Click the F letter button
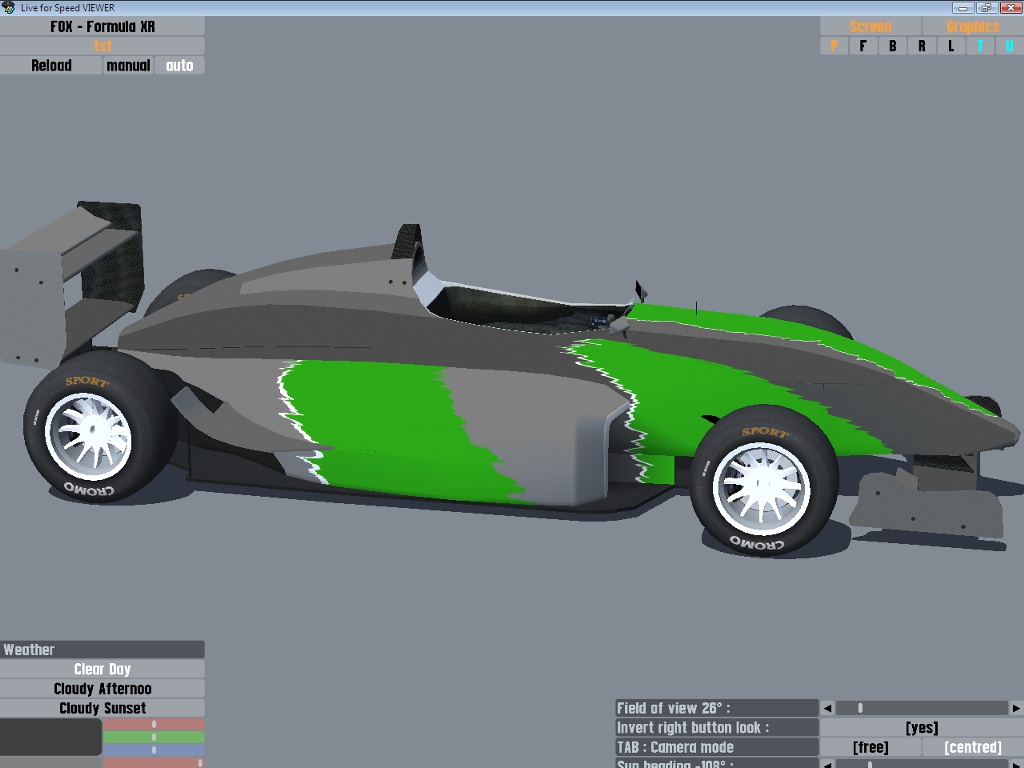 coord(863,46)
